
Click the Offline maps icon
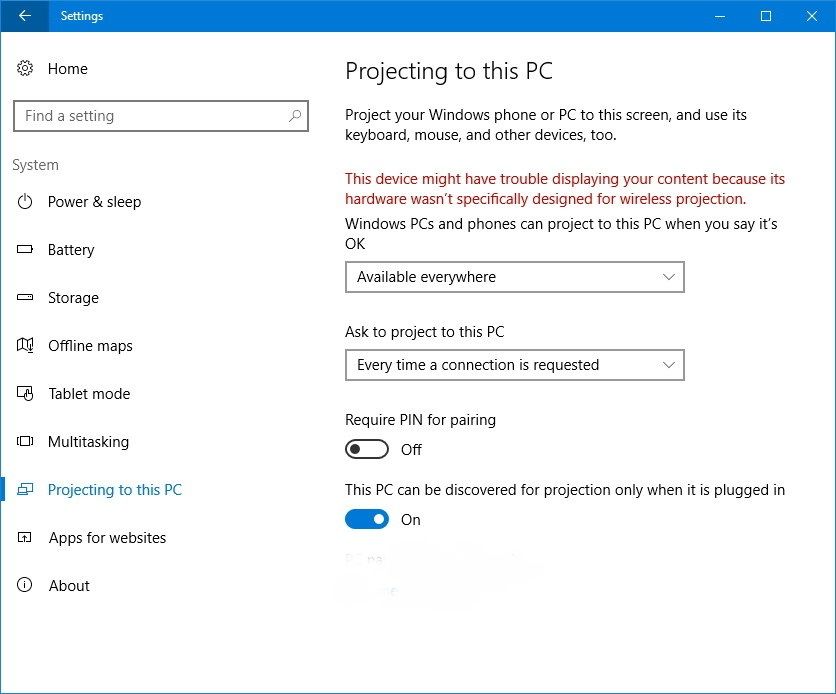[x=25, y=346]
